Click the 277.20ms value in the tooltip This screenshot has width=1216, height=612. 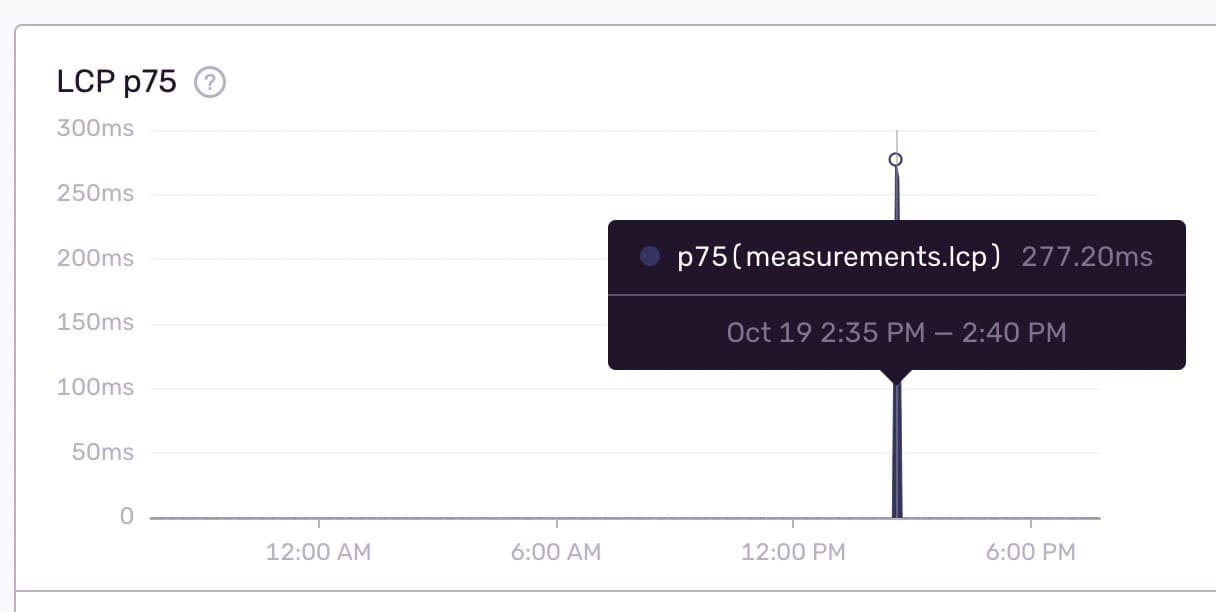click(x=1087, y=257)
